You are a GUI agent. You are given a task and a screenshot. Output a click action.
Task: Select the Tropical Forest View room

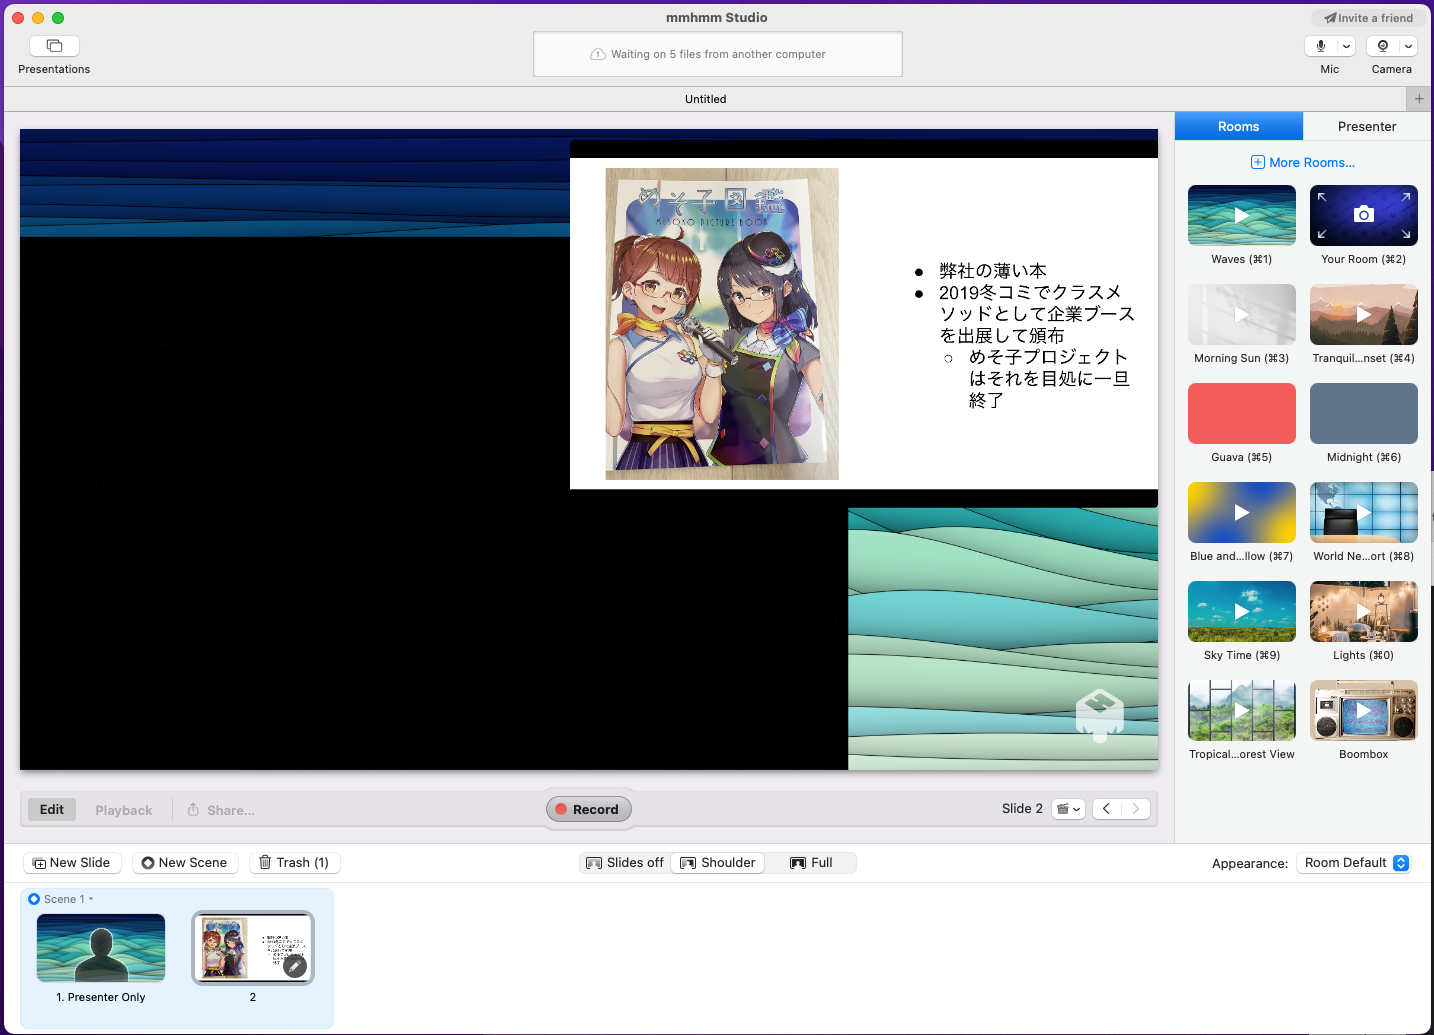[x=1241, y=710]
